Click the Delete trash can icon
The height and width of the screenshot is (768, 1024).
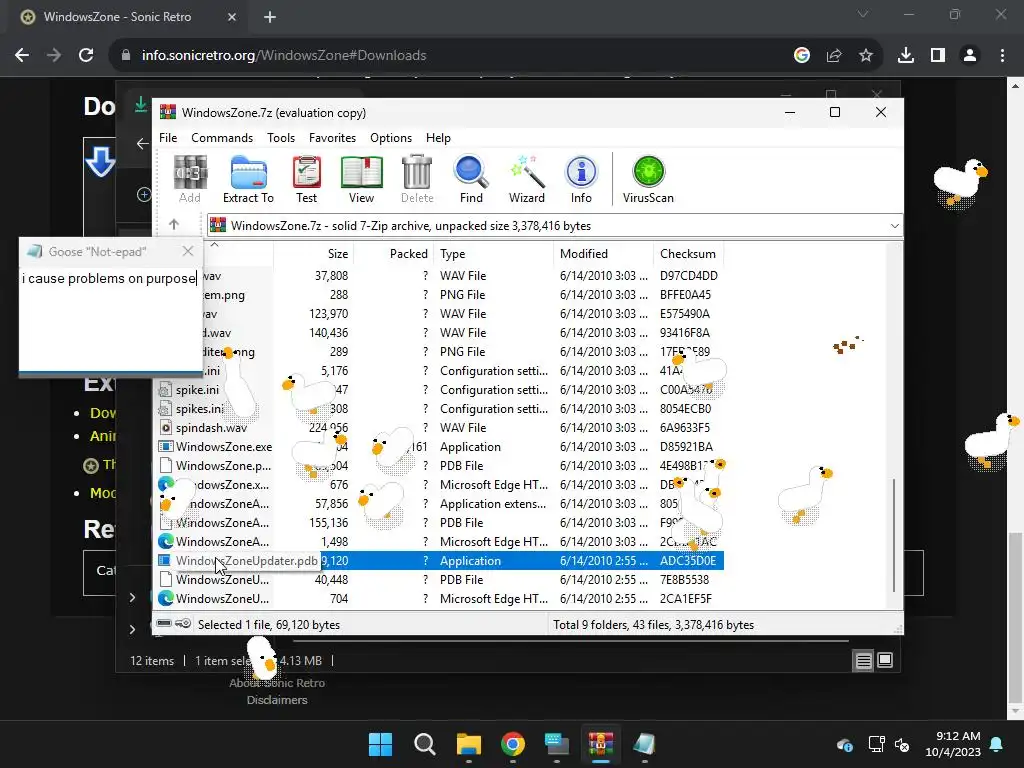(x=417, y=180)
